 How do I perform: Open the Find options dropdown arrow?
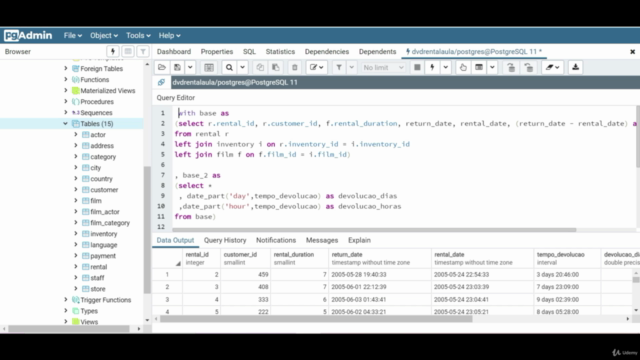click(242, 67)
